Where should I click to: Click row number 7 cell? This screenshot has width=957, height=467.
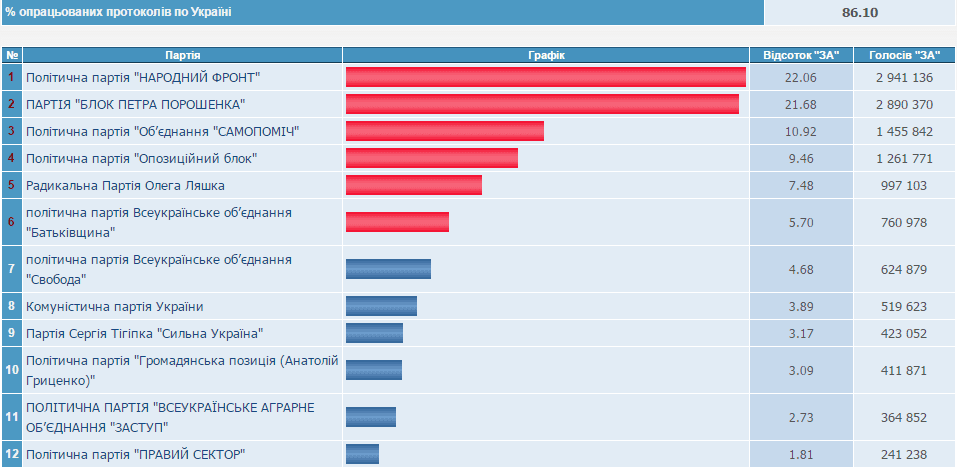12,269
